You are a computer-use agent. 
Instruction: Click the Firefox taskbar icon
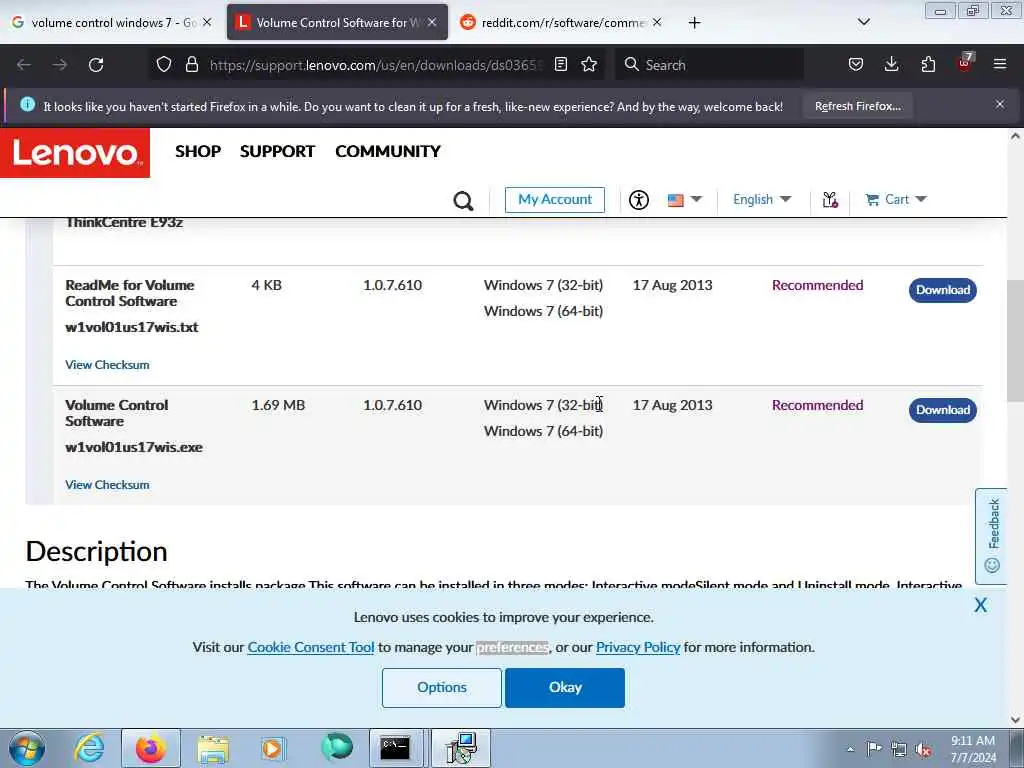click(x=151, y=748)
